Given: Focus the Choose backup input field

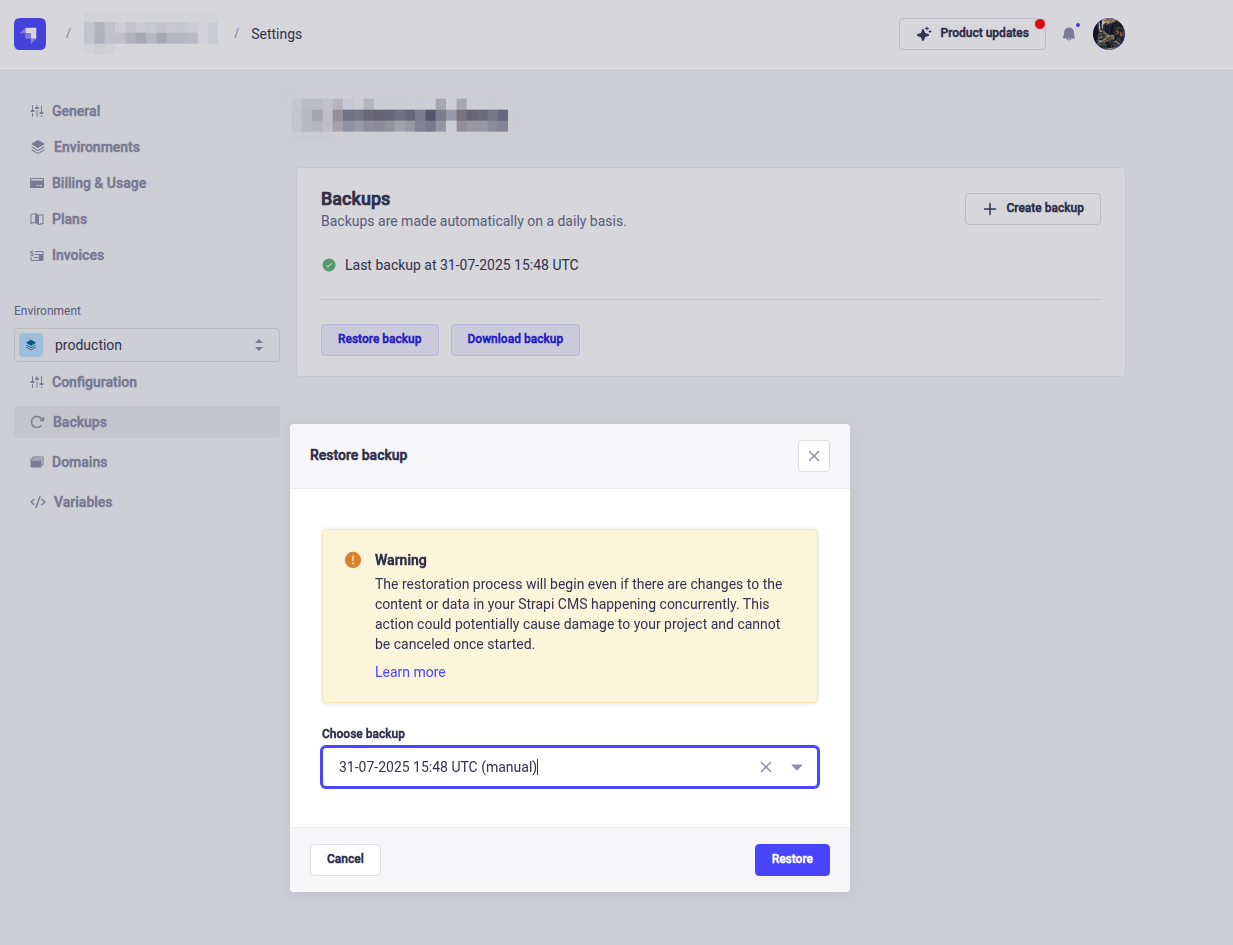Looking at the screenshot, I should point(540,767).
